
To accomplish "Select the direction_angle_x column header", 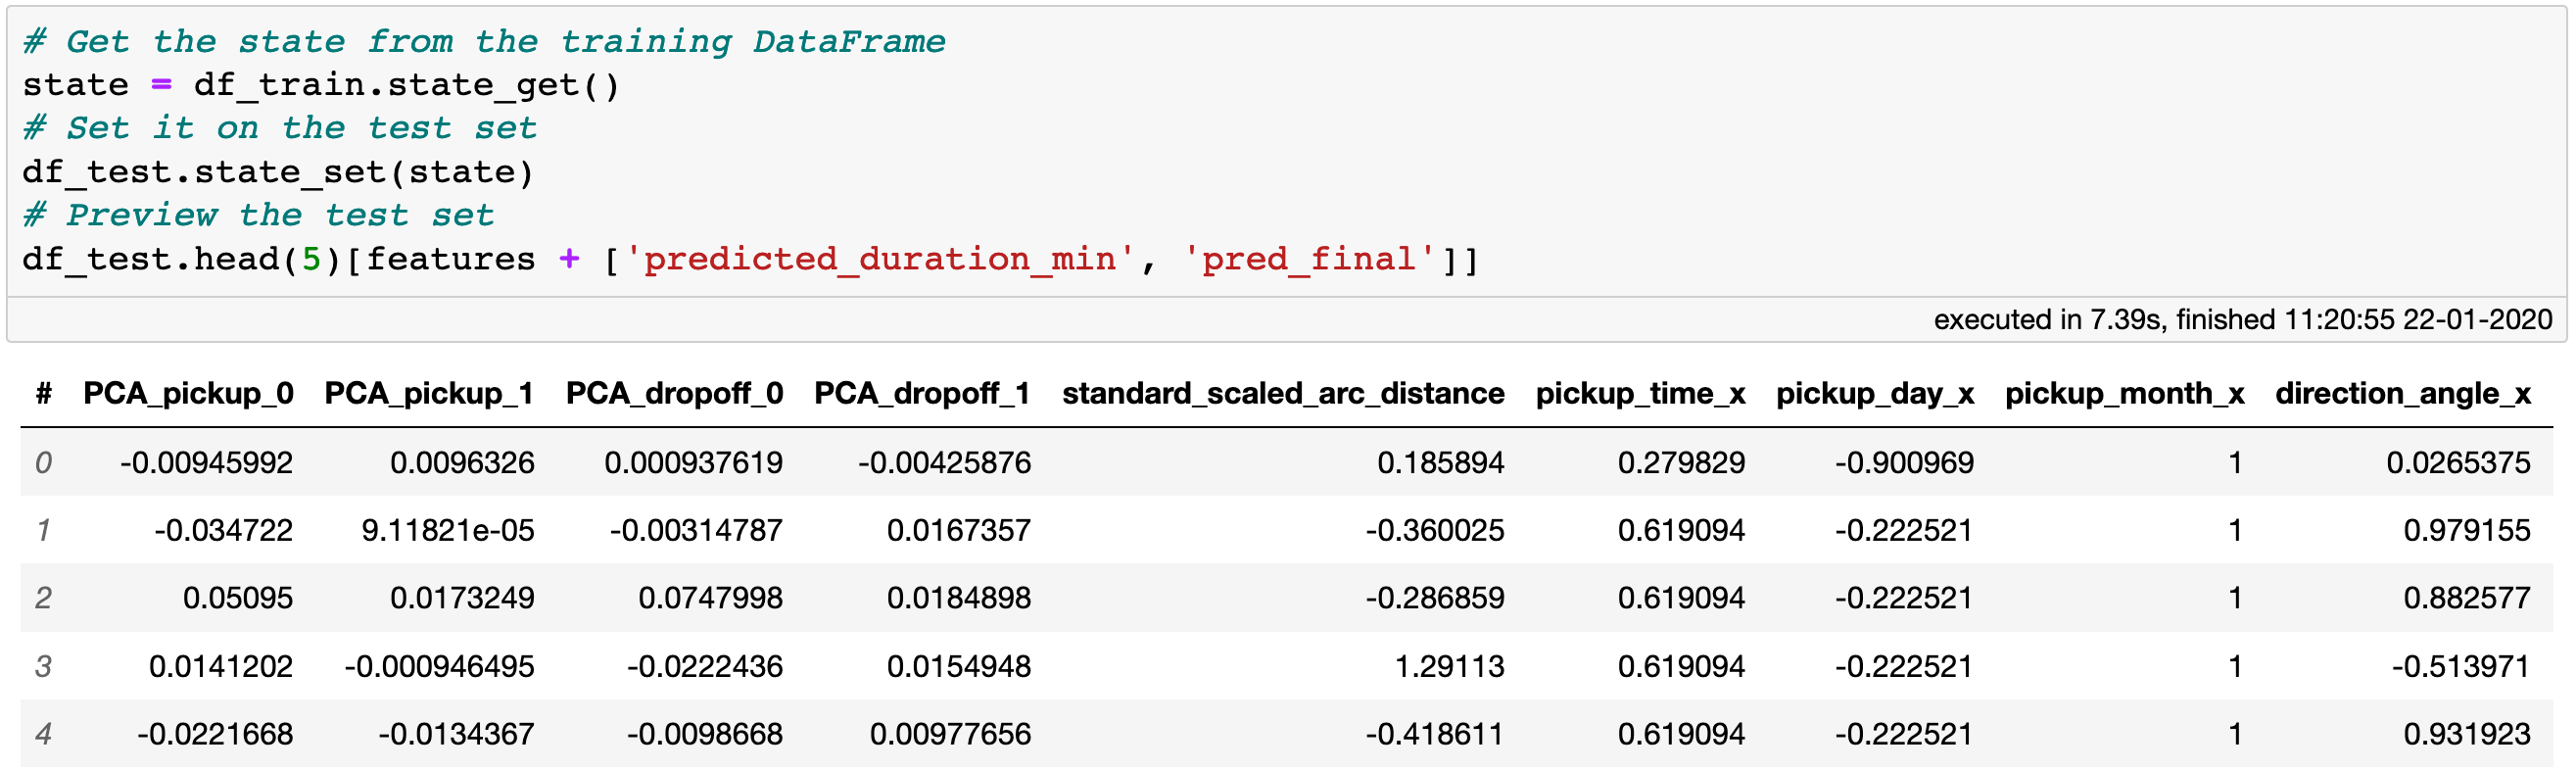I will click(2402, 394).
